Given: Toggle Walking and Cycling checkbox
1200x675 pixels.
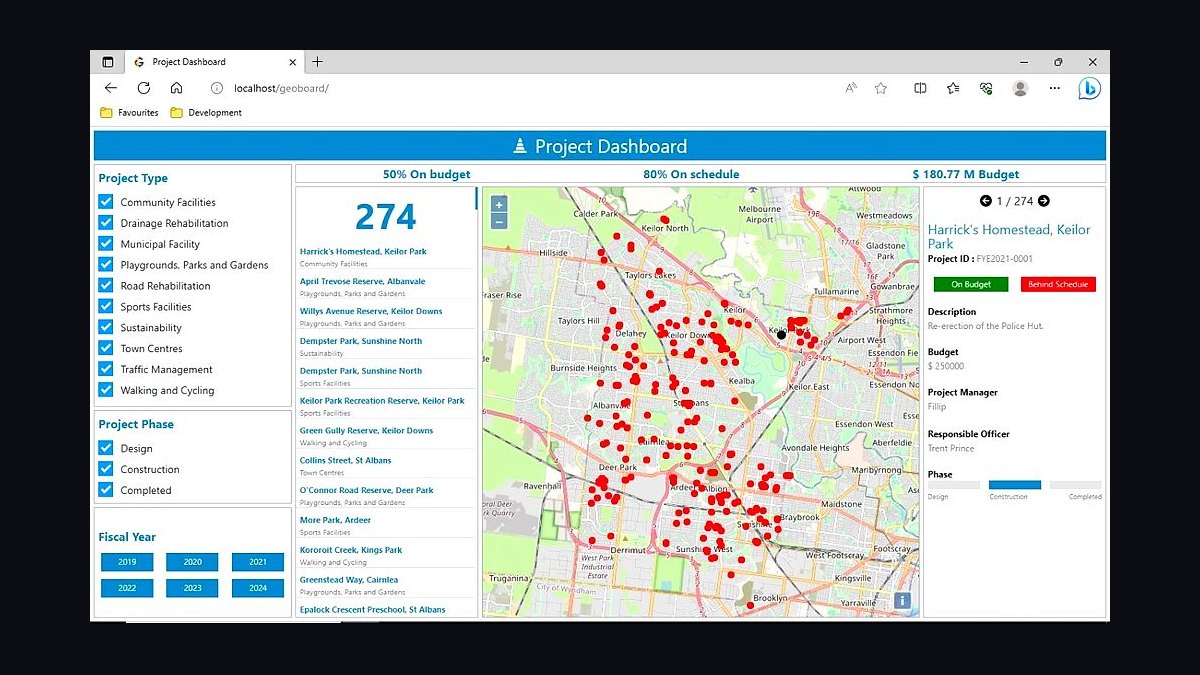Looking at the screenshot, I should click(106, 390).
